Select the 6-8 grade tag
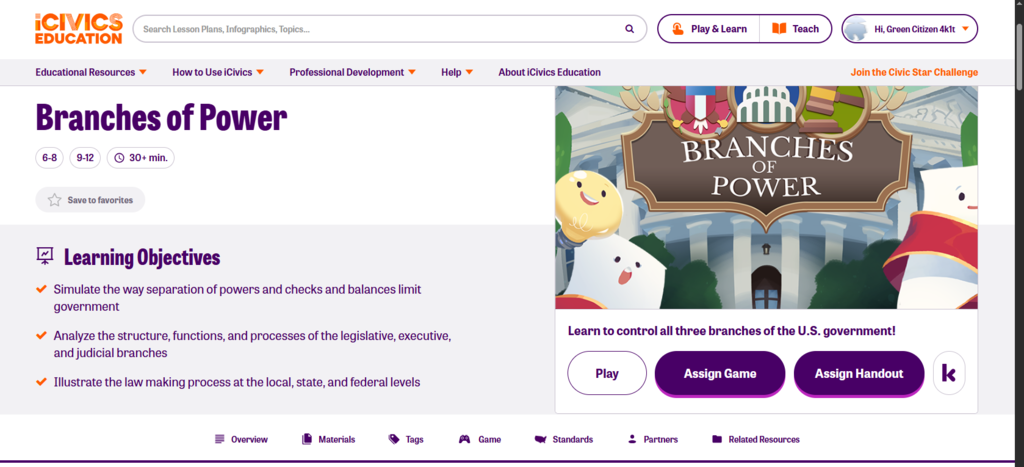Viewport: 1024px width, 467px height. [x=50, y=157]
